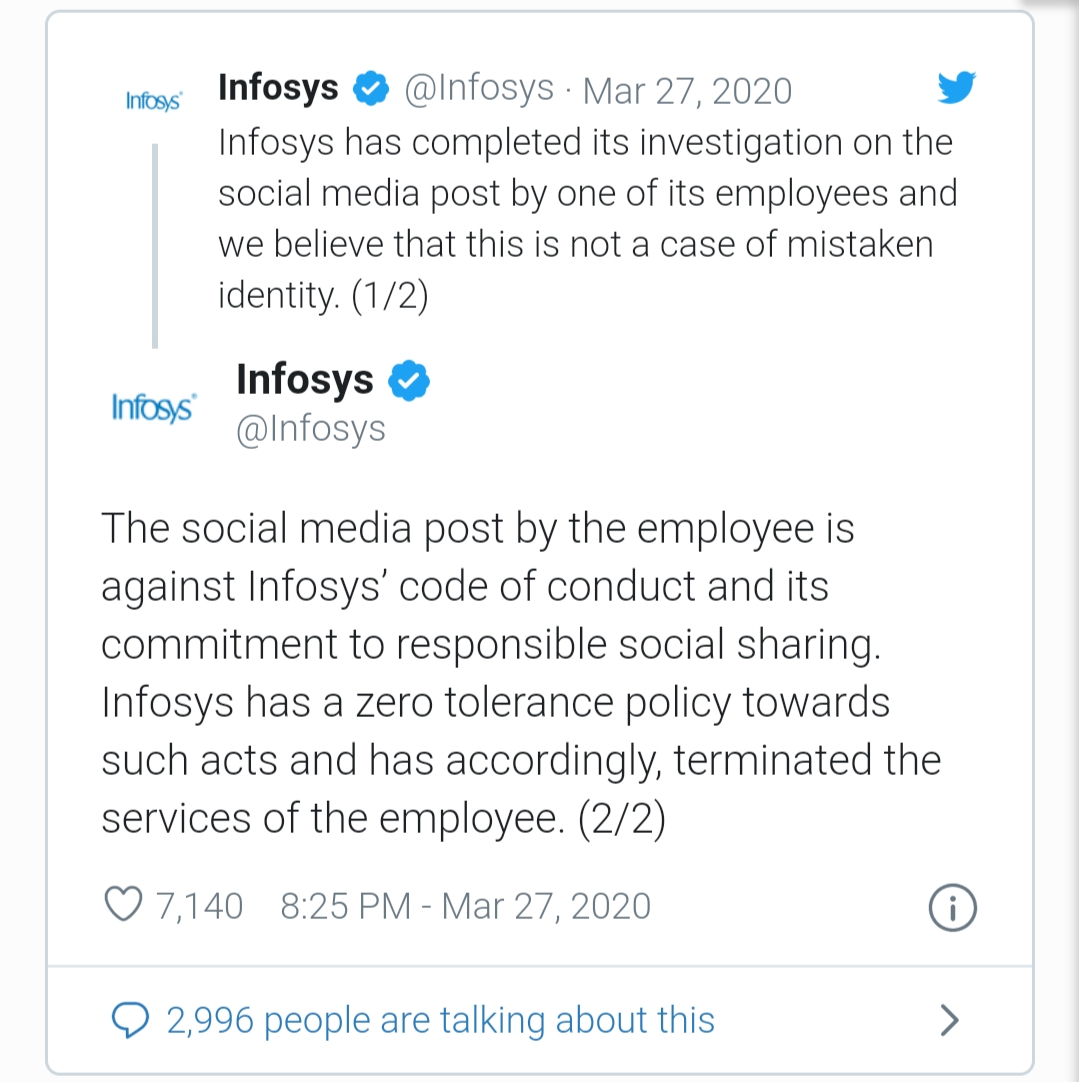The height and width of the screenshot is (1082, 1079).
Task: Click the main tweet text about terminated employee
Action: pyautogui.click(x=520, y=673)
